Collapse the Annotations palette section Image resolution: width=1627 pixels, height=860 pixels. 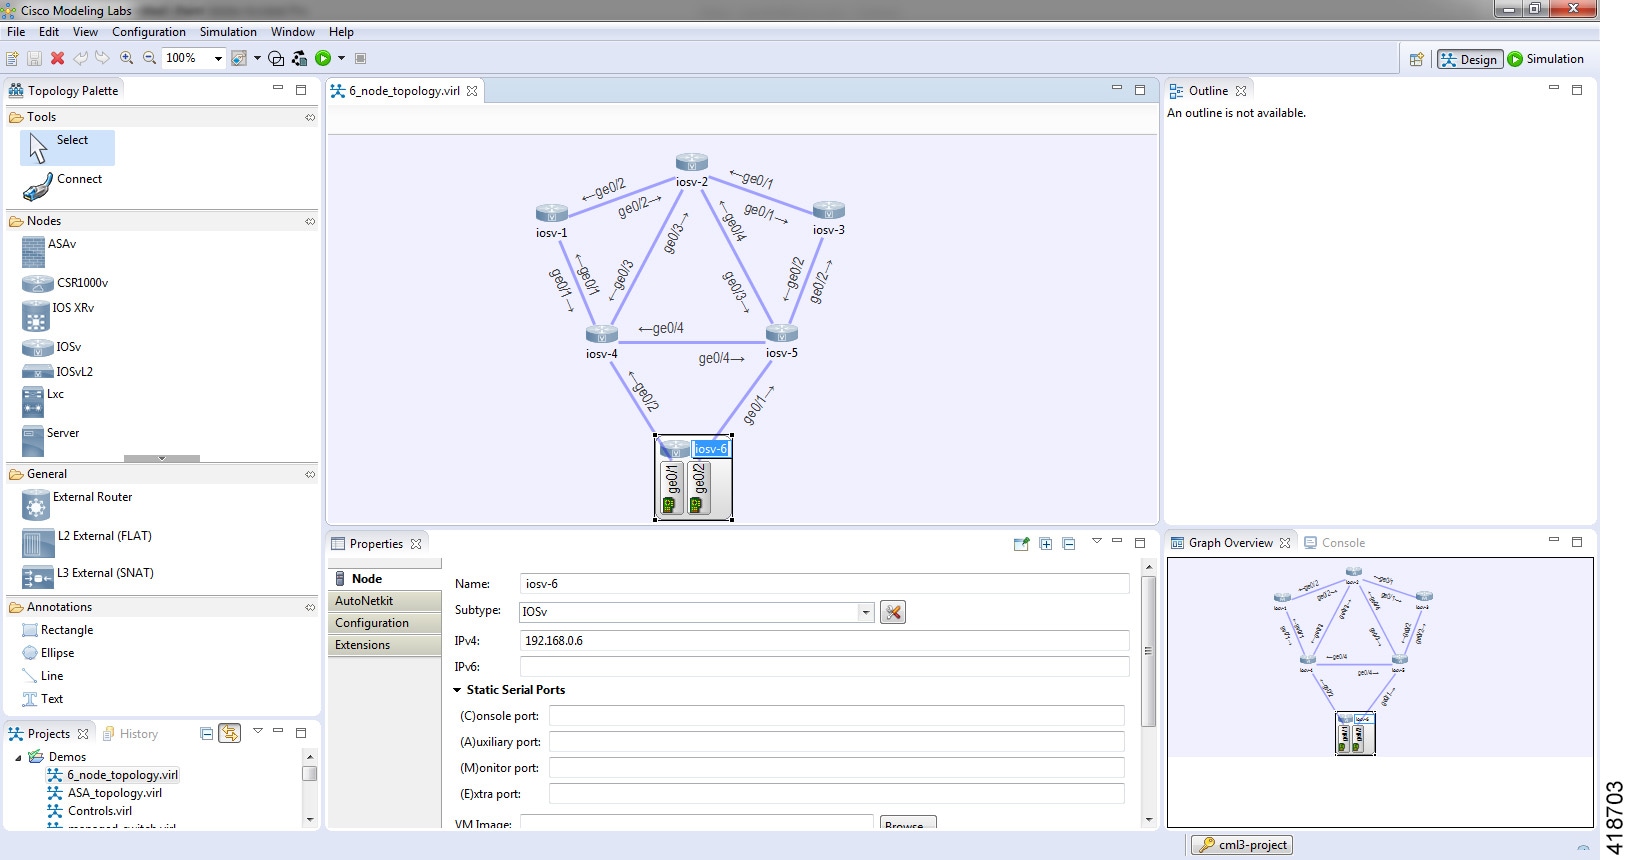tap(310, 607)
